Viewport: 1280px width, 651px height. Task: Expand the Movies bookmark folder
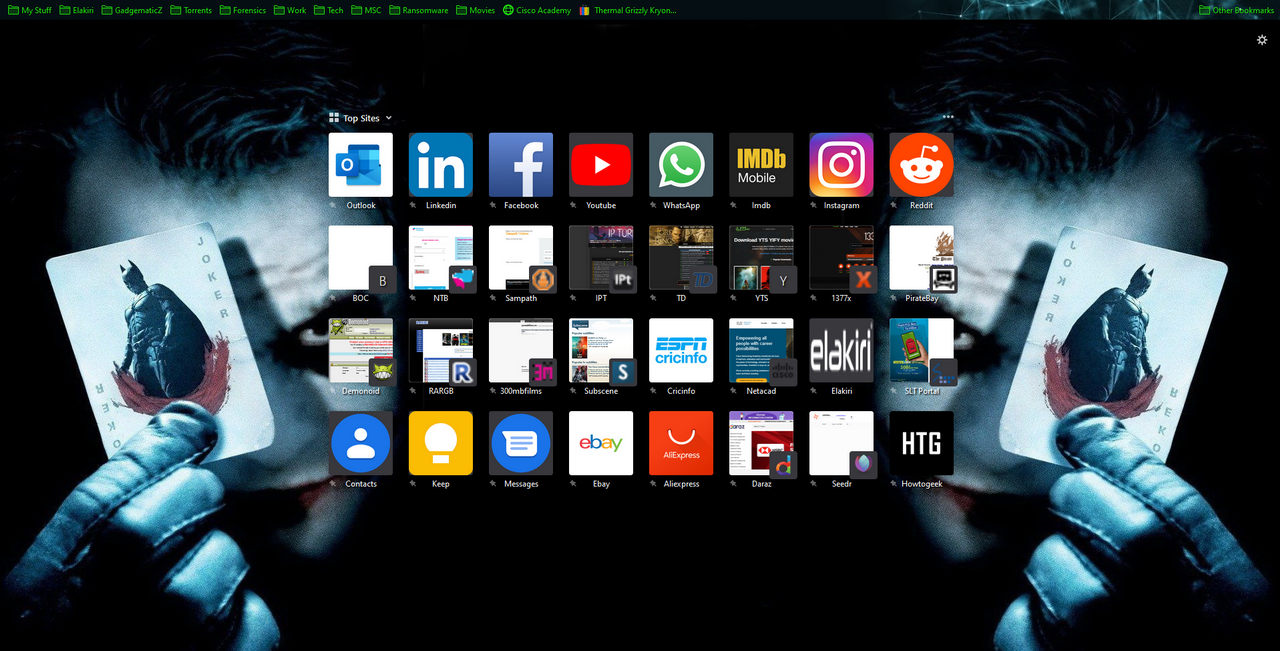(x=475, y=10)
